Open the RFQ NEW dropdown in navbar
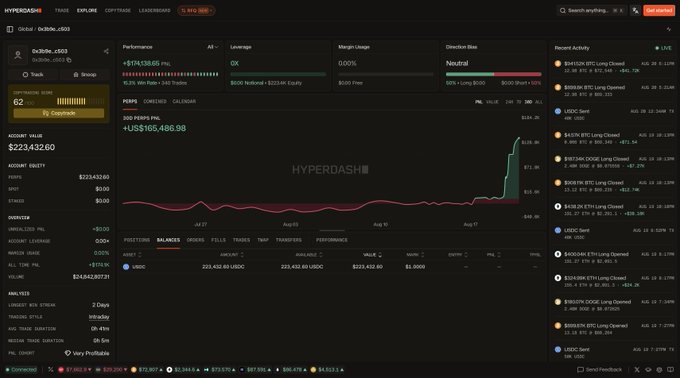Screen dimensions: 680x378 196,10
